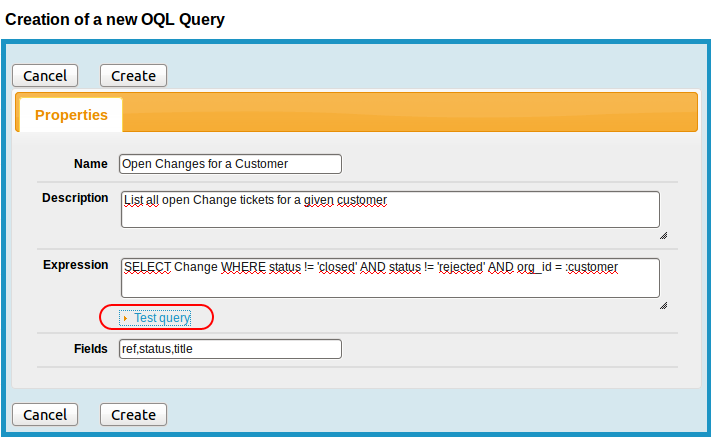Click the word SELECT in the Expression
711x437 pixels.
coord(147,268)
